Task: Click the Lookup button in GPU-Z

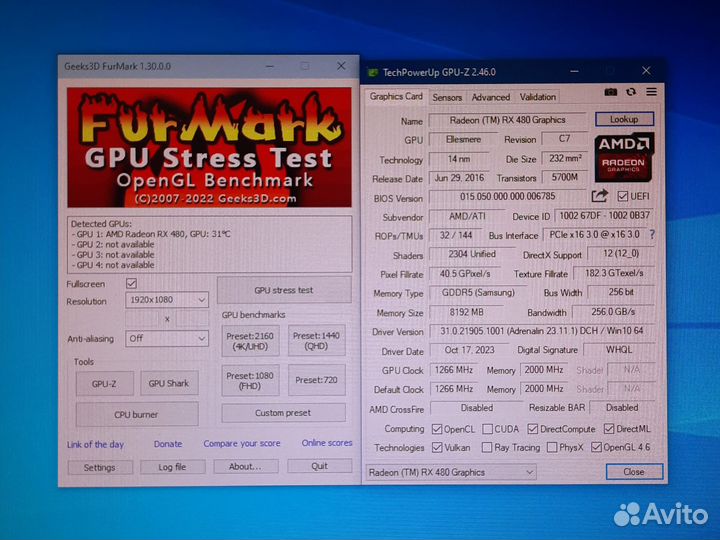Action: click(x=624, y=119)
